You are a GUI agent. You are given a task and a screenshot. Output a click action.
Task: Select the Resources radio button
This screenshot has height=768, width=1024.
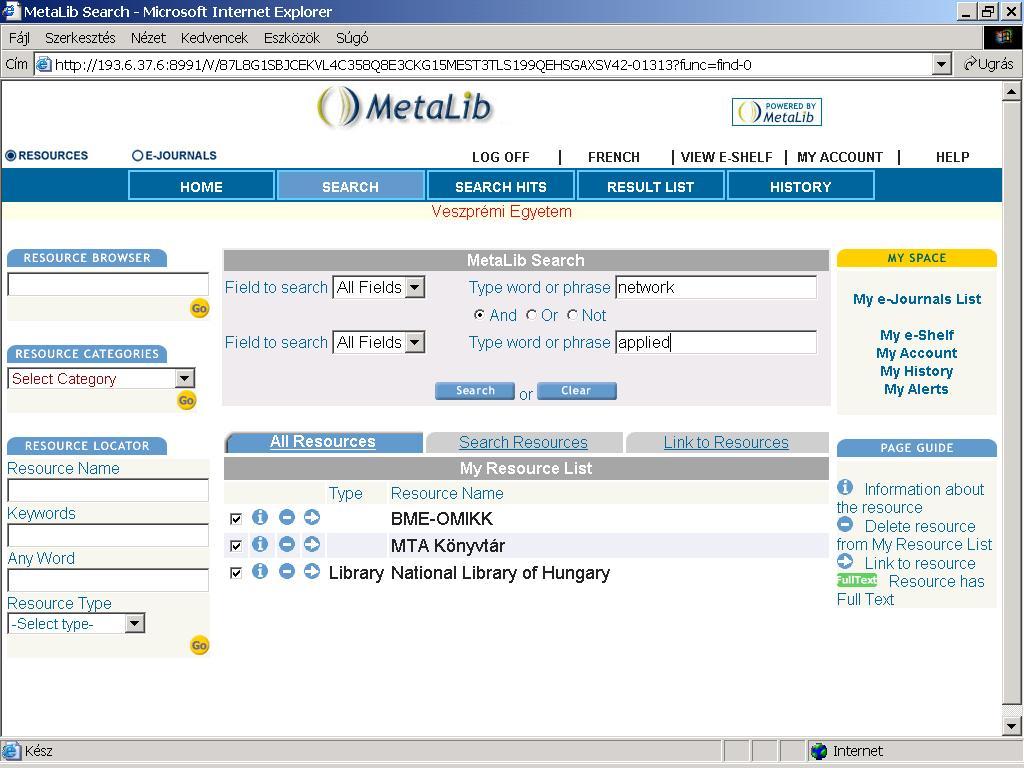pos(10,155)
